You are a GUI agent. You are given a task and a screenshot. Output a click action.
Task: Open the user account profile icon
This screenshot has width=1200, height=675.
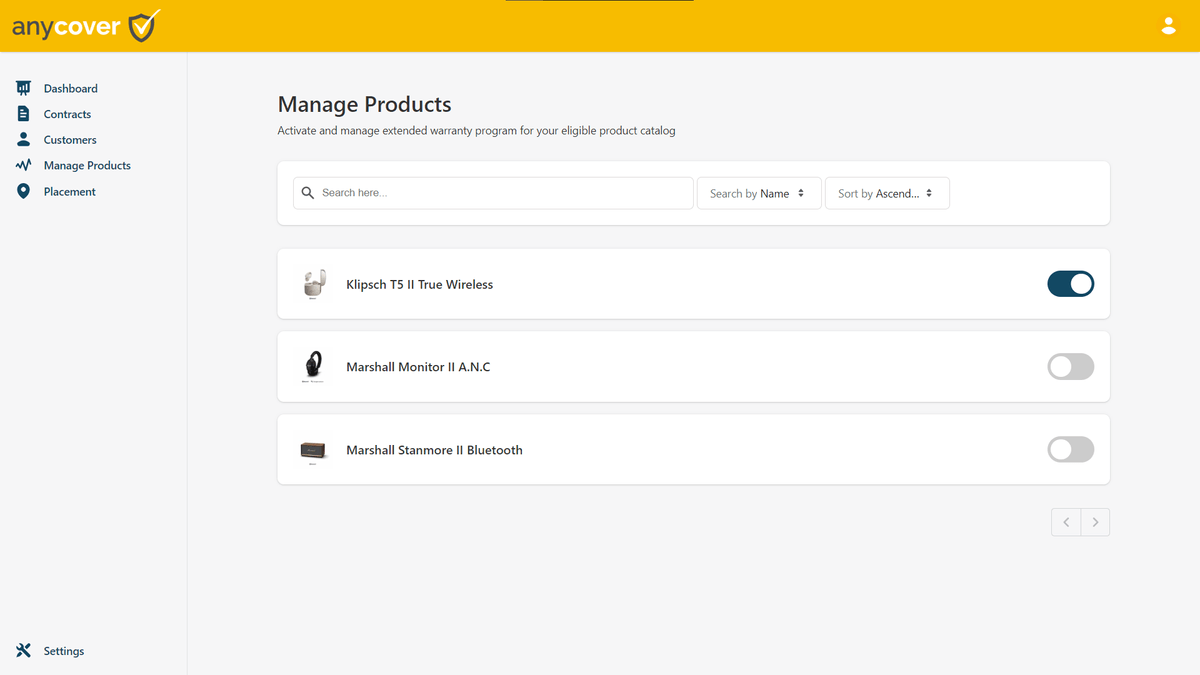click(1168, 26)
